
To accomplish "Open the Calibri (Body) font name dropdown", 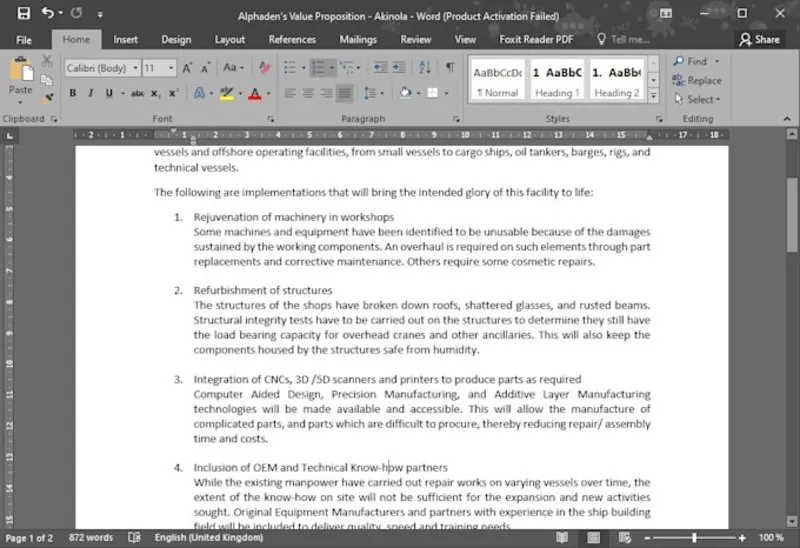I will point(135,68).
